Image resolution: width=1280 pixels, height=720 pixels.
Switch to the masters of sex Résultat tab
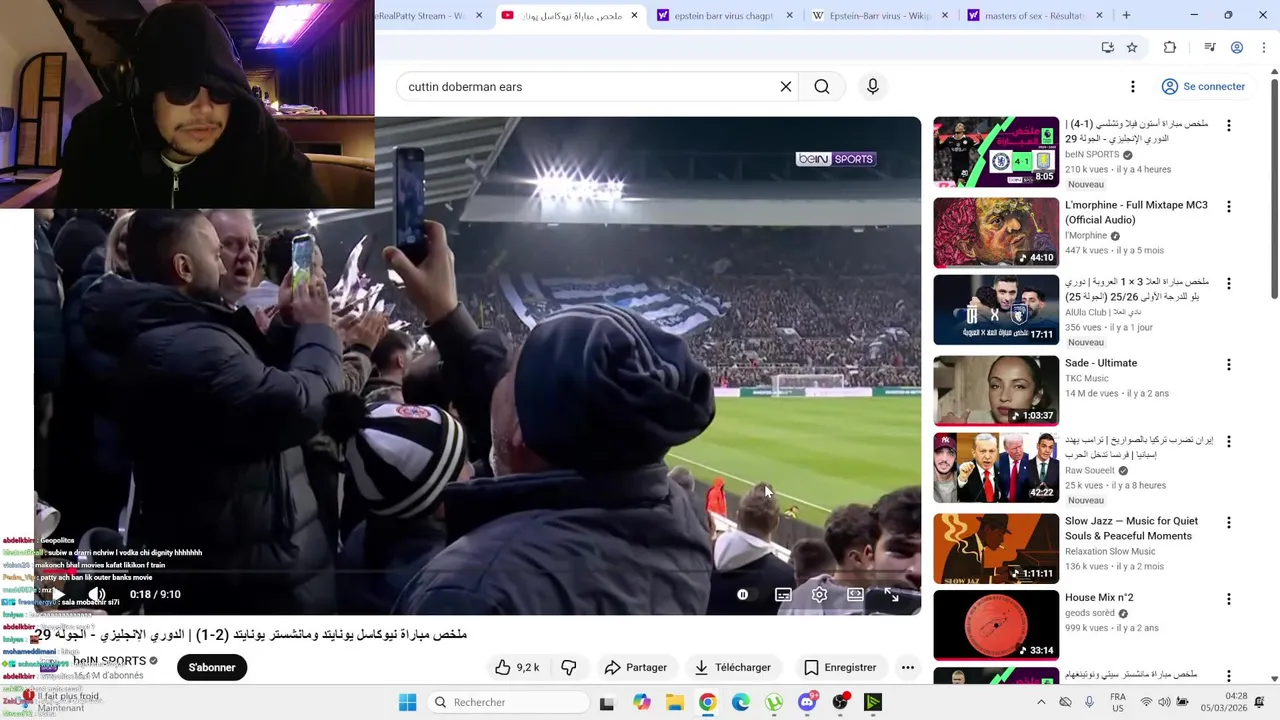(x=1034, y=16)
